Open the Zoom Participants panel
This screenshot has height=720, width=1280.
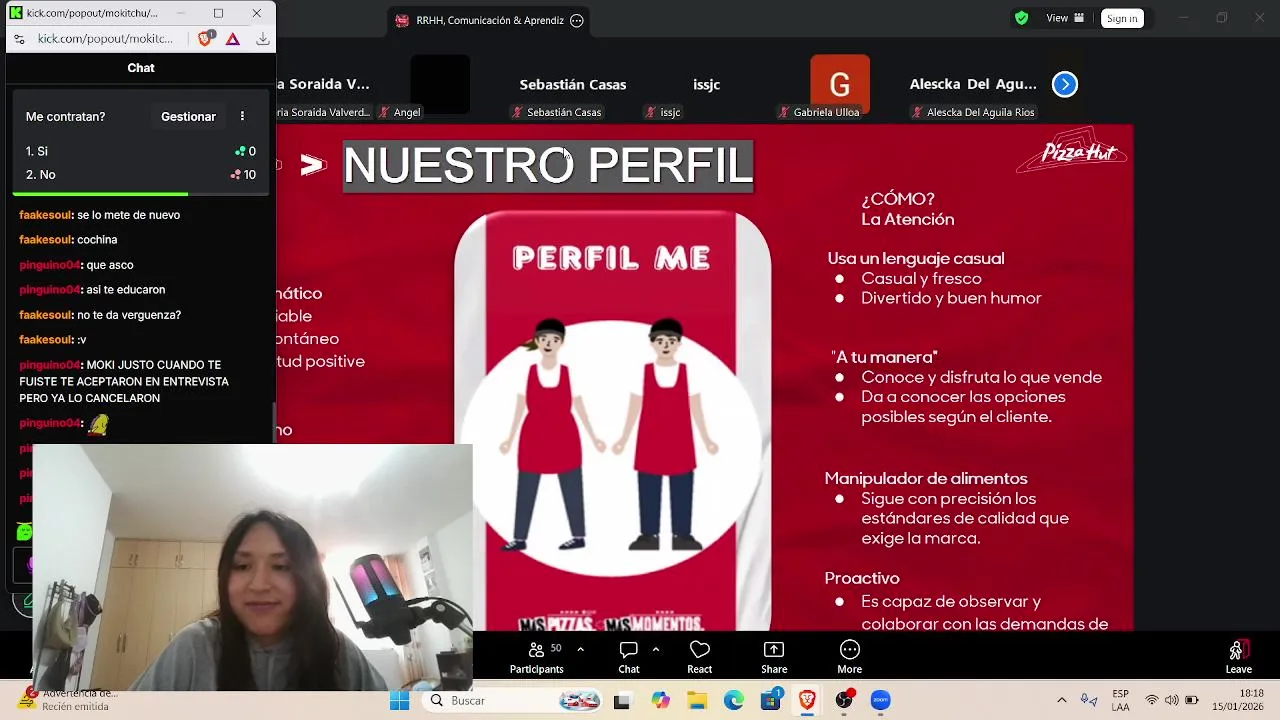point(536,657)
